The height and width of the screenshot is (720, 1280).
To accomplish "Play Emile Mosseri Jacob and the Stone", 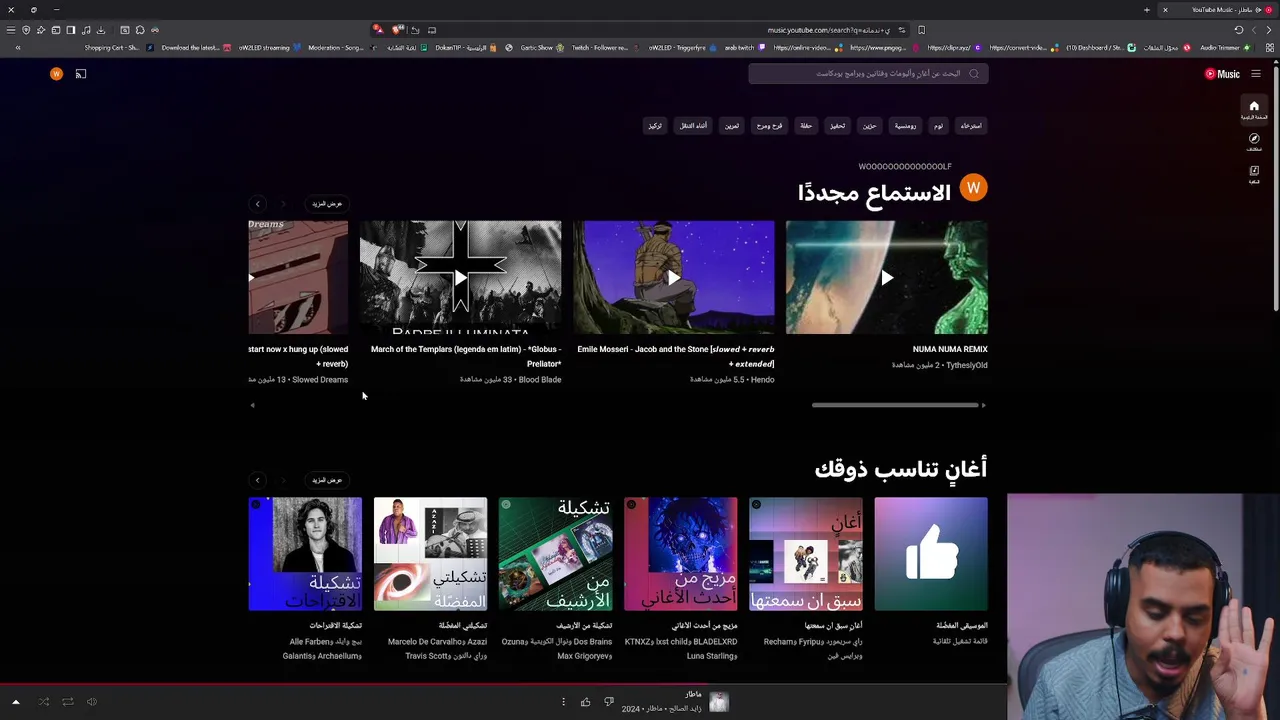I will click(x=674, y=278).
